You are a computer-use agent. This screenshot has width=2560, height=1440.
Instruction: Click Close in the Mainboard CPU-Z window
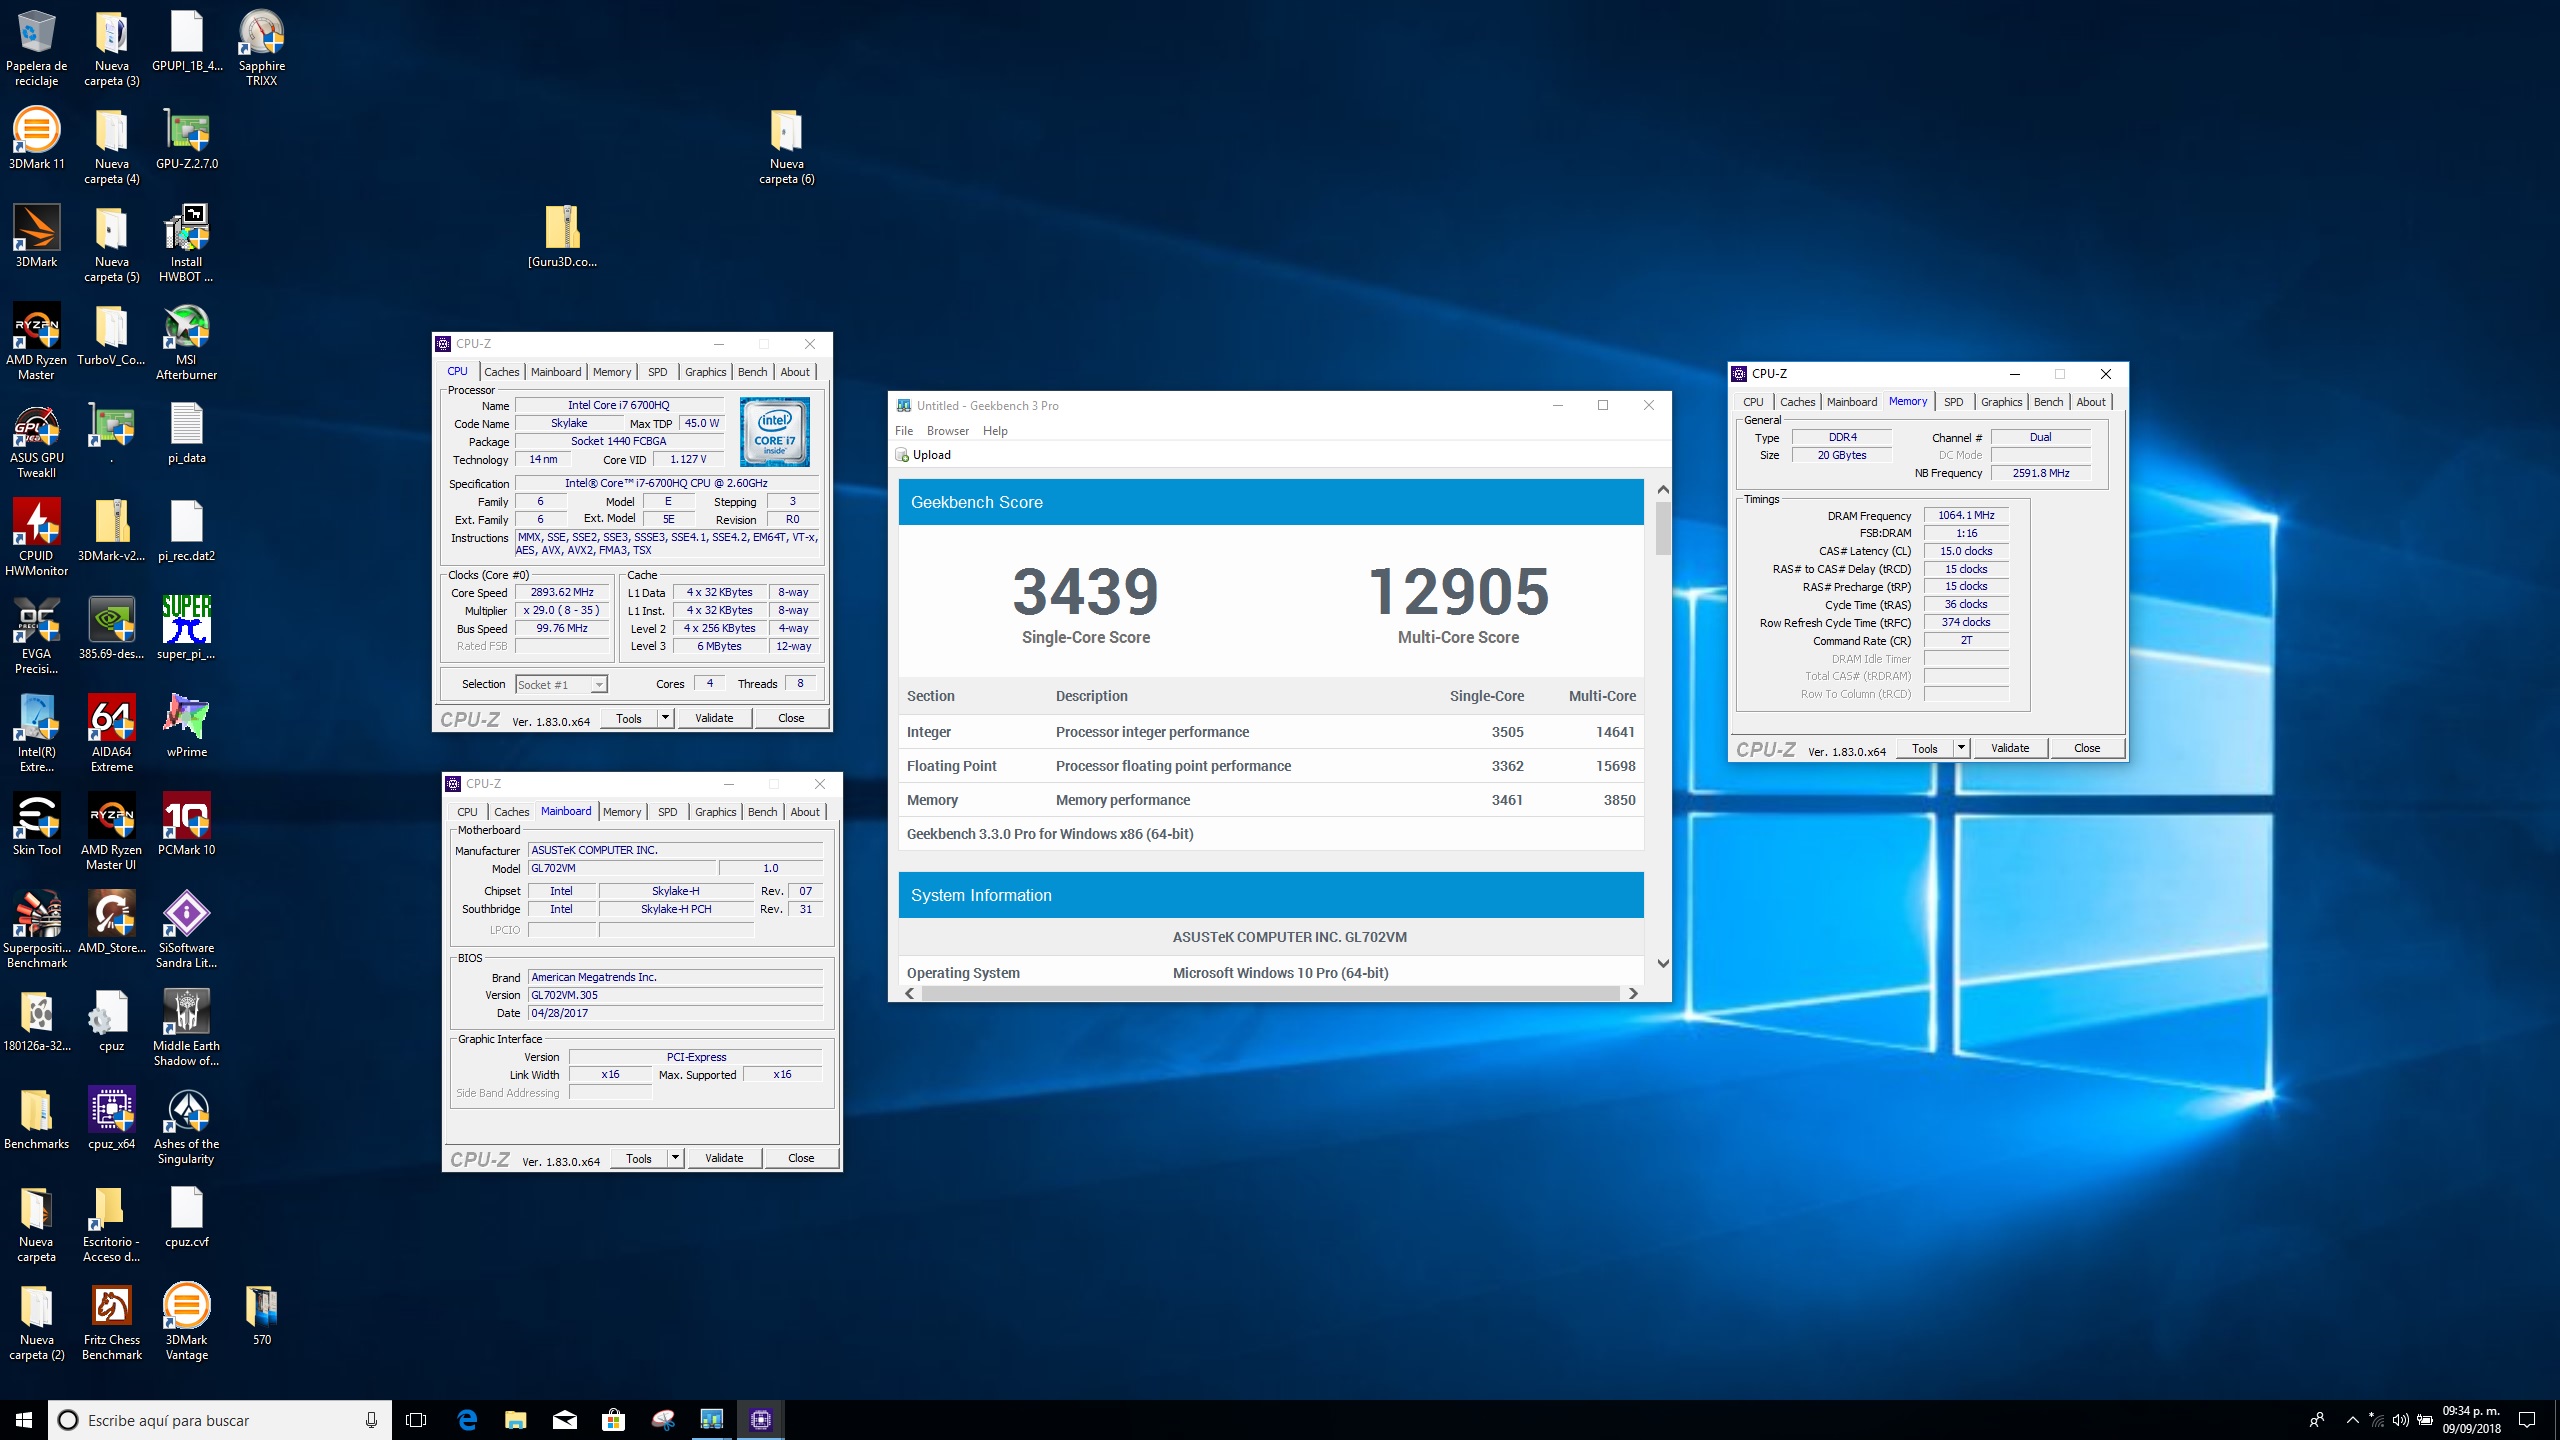click(x=801, y=1158)
